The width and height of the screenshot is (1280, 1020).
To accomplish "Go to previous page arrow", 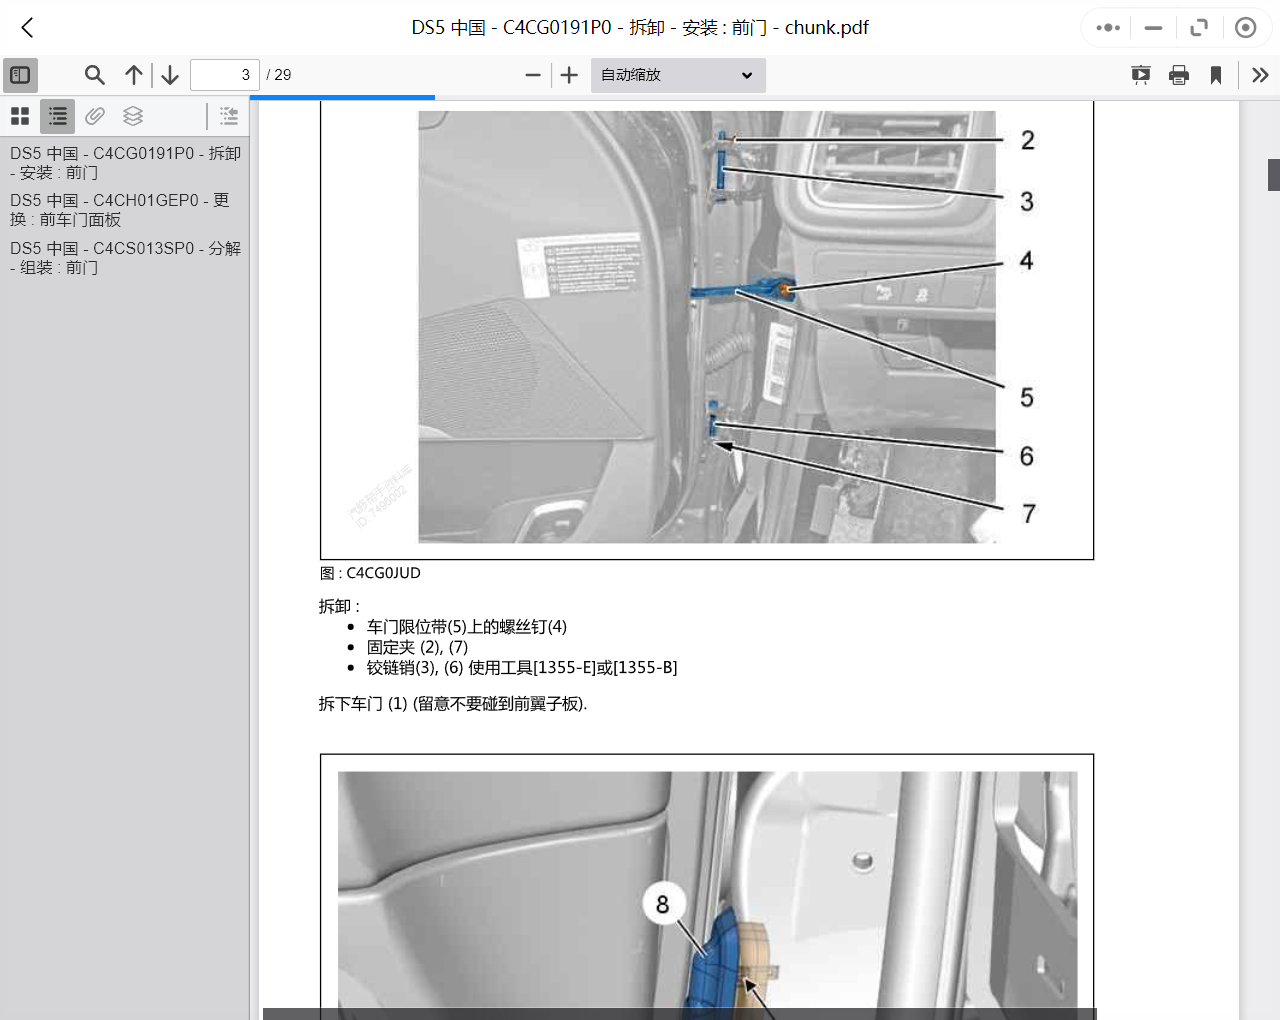I will (x=134, y=75).
